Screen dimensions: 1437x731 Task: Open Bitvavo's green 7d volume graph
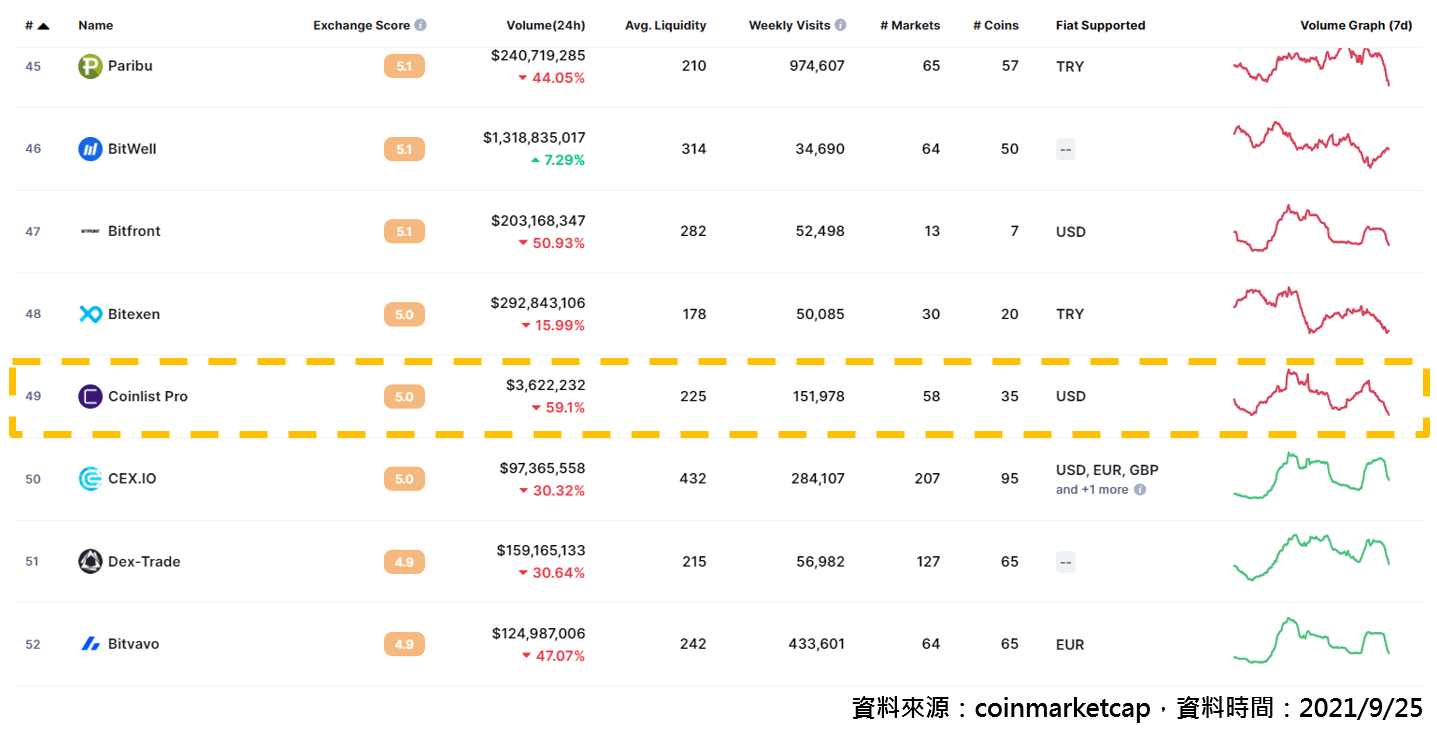point(1311,640)
